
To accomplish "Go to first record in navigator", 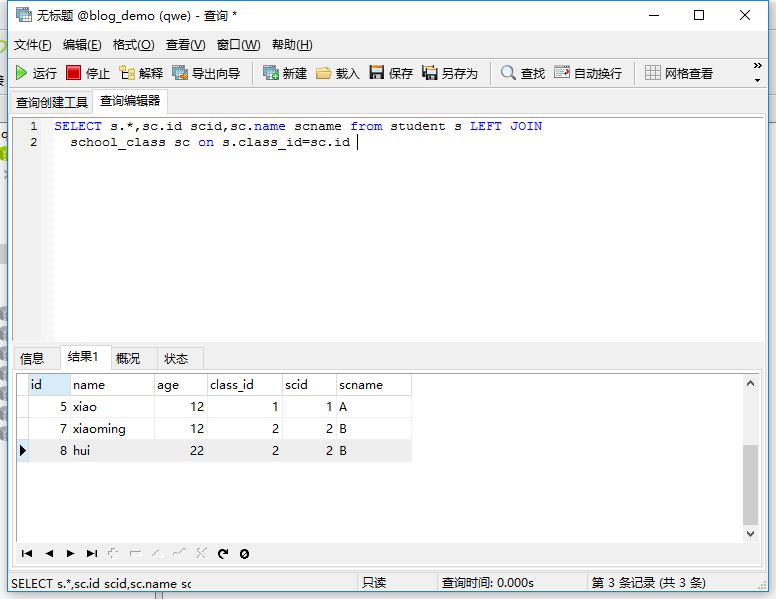I will (27, 553).
